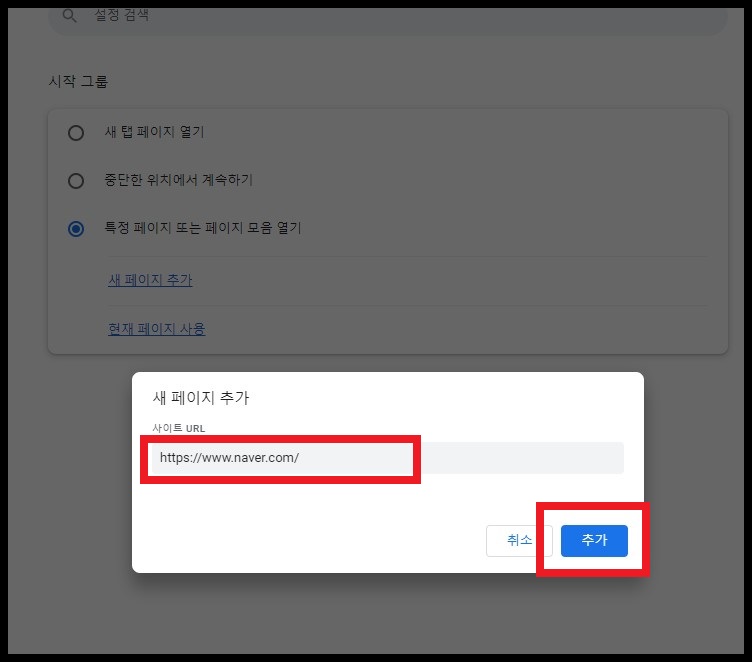The image size is (752, 662).
Task: Click the 시작 그룹 section heading
Action: pyautogui.click(x=78, y=81)
